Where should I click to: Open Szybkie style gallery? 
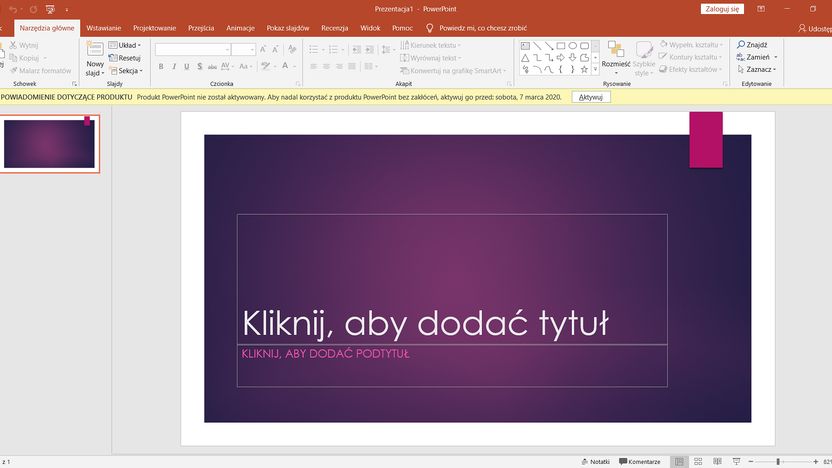tap(644, 58)
